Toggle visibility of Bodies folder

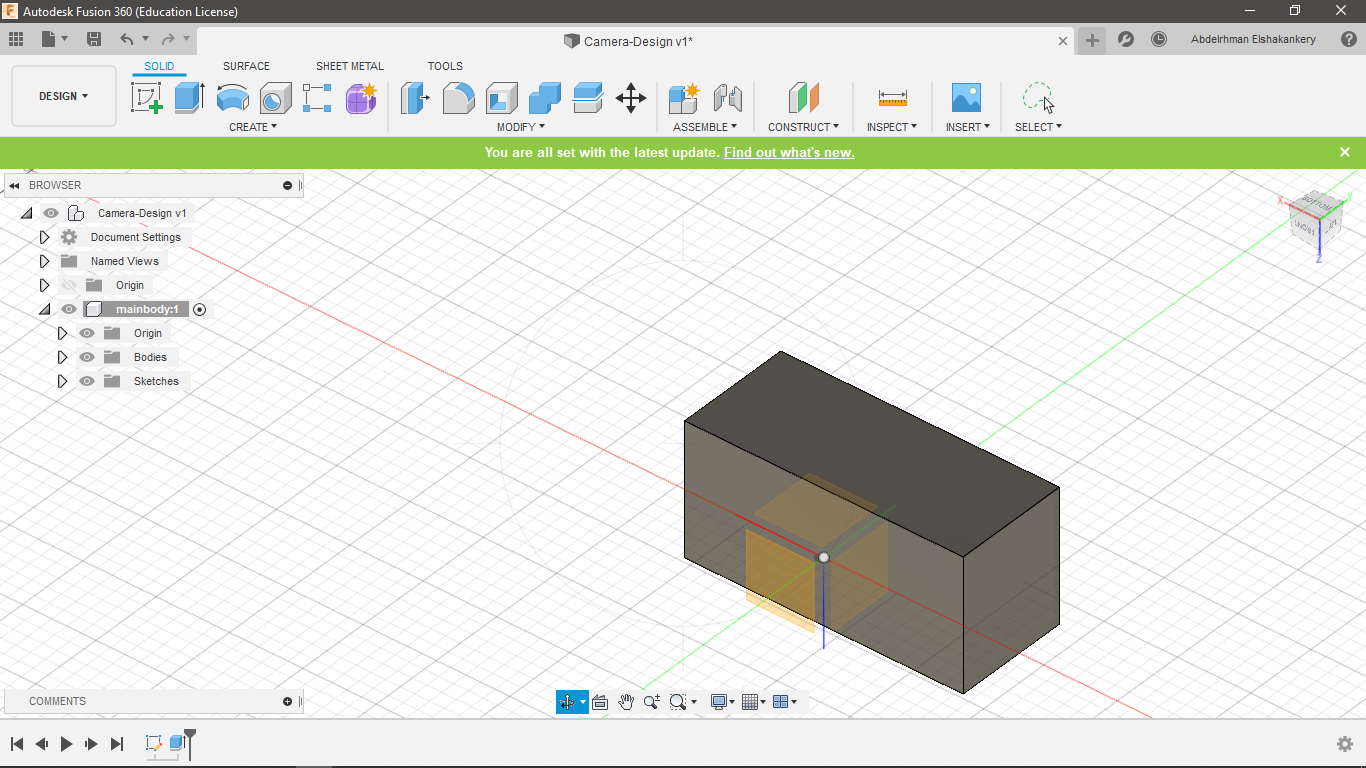87,357
